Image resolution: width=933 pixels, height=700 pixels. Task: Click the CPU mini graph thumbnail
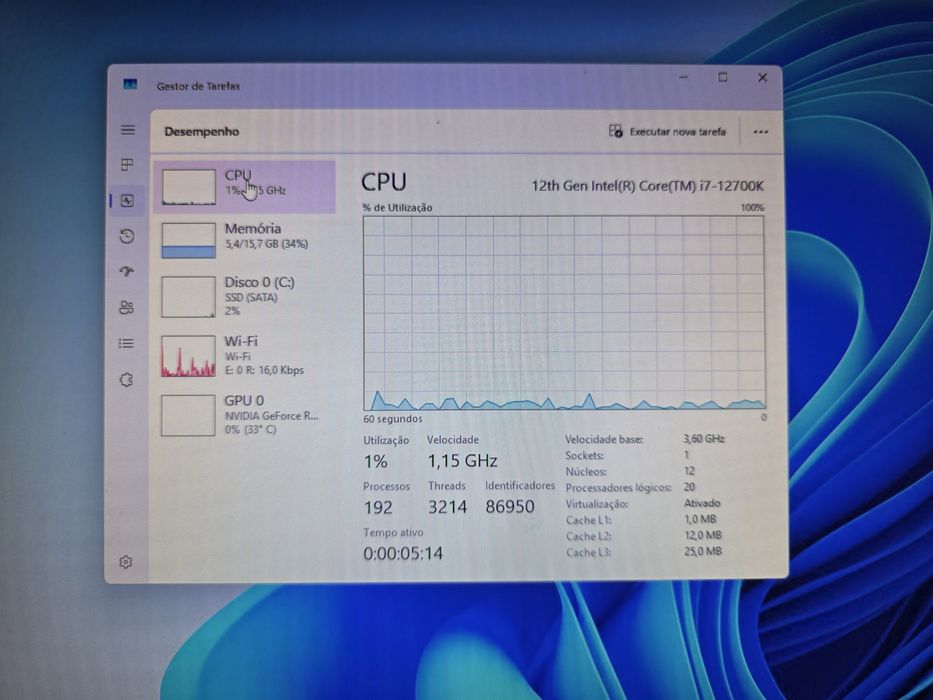pyautogui.click(x=189, y=187)
